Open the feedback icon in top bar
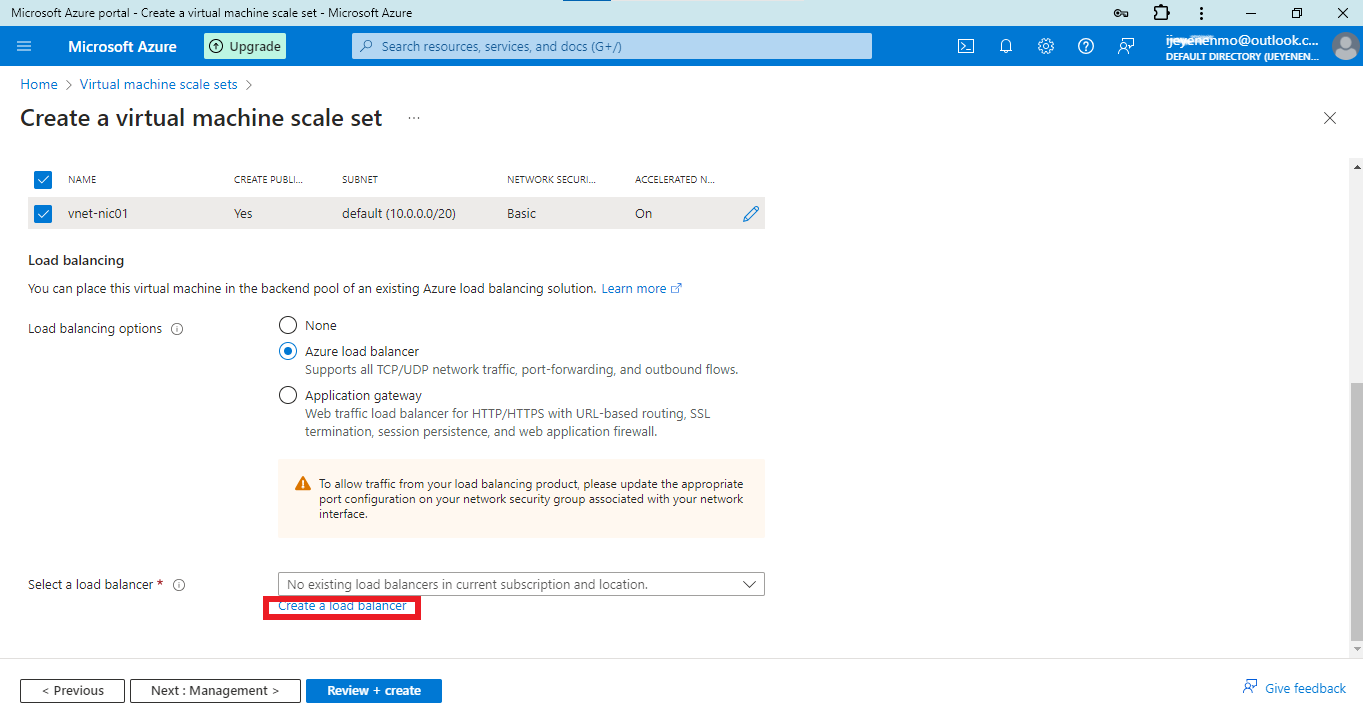Screen dimensions: 1363x727 [1126, 46]
